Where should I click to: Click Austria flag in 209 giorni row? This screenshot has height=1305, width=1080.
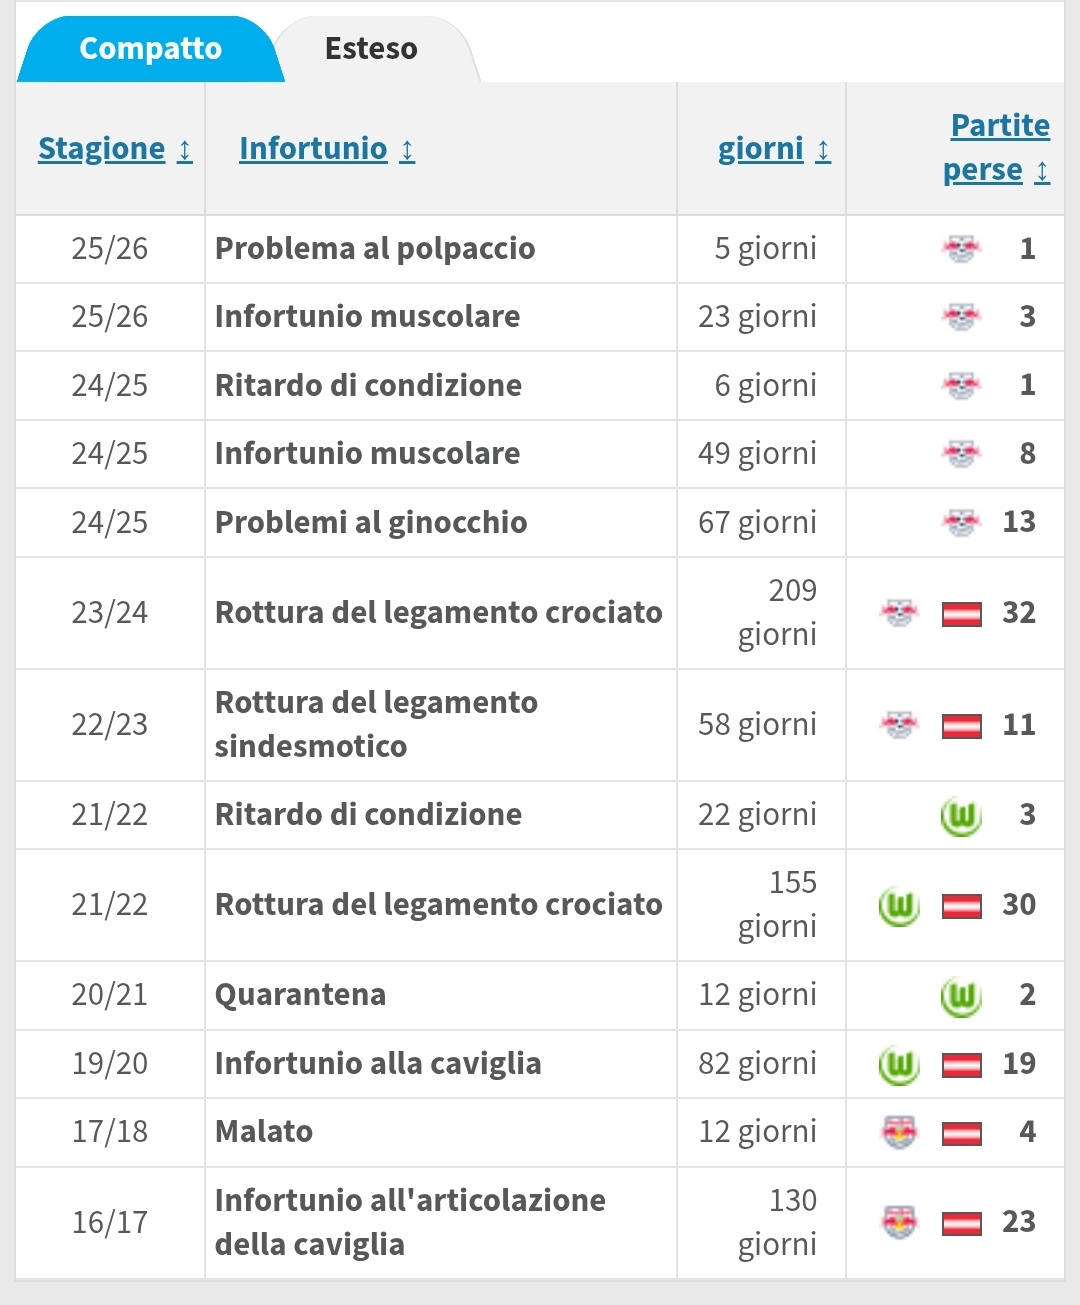pos(961,613)
